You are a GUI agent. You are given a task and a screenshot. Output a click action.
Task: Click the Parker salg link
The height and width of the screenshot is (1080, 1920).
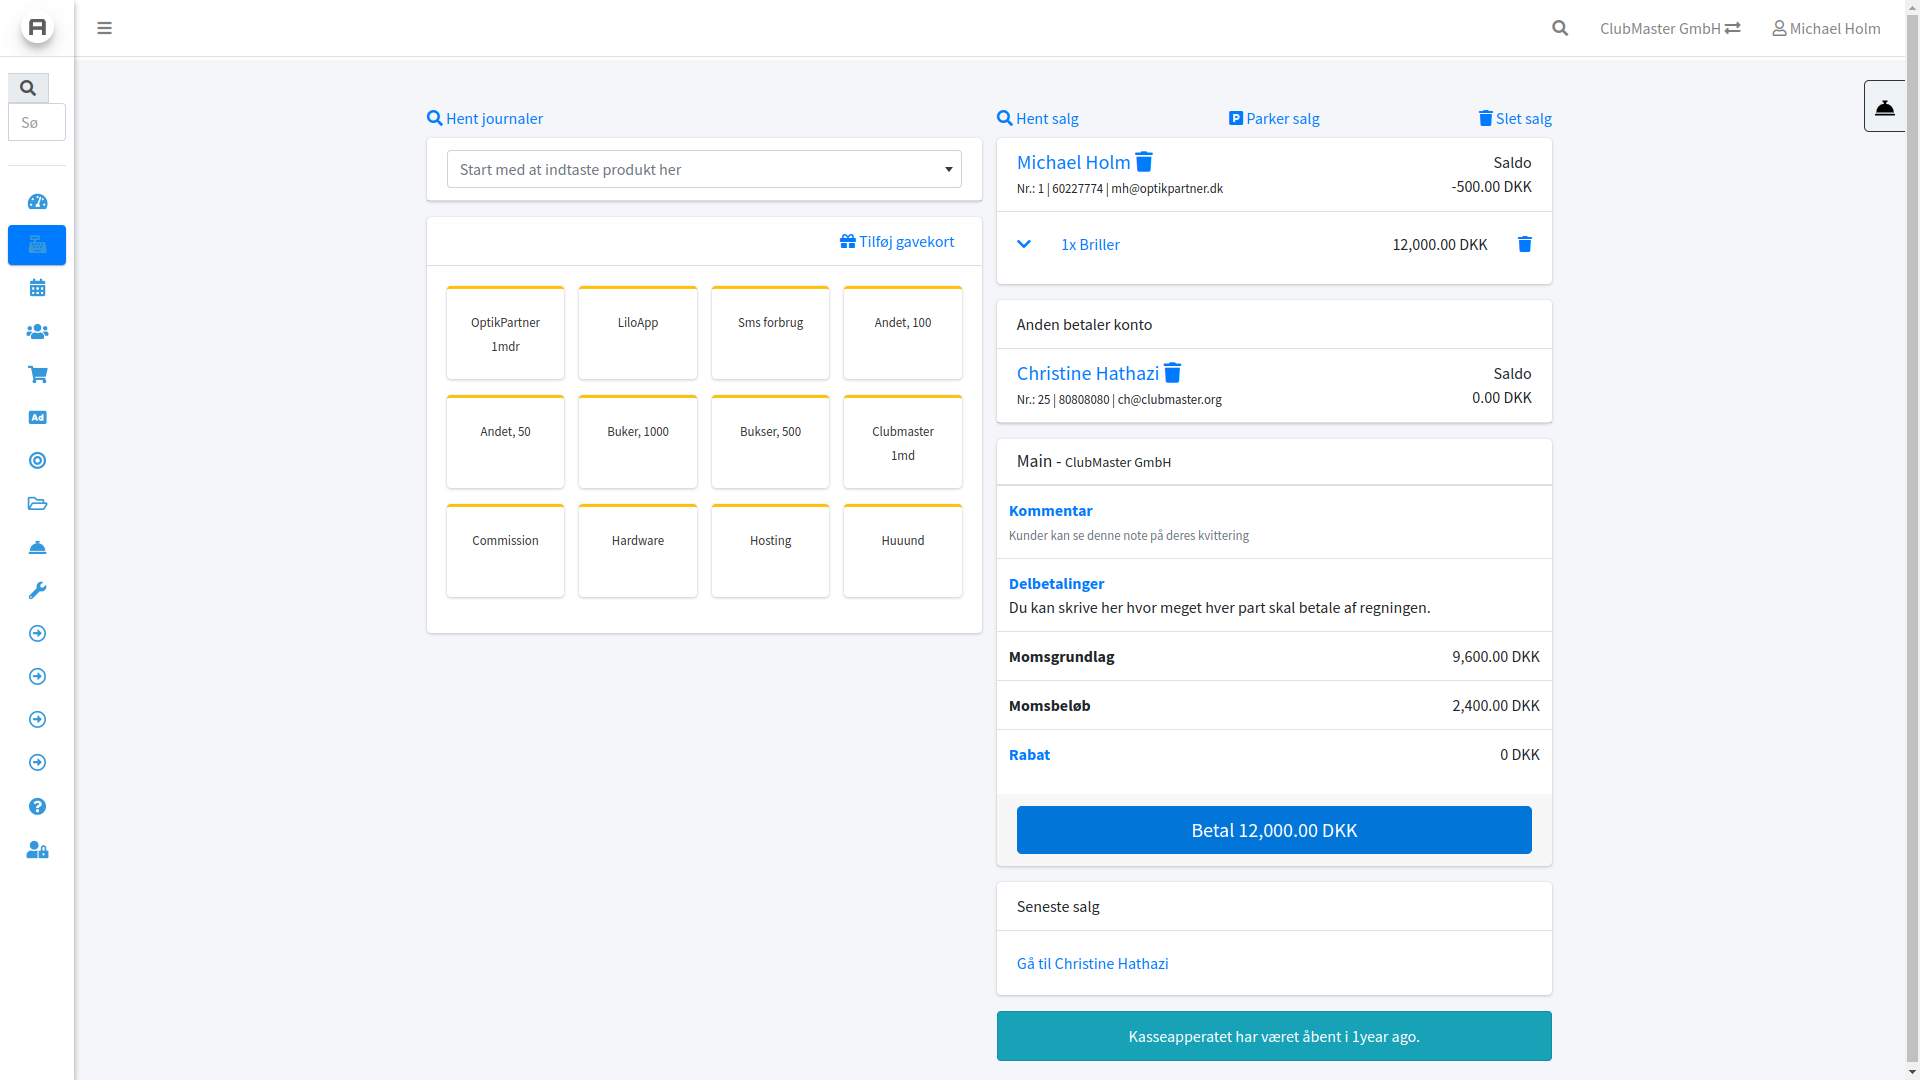[1273, 118]
